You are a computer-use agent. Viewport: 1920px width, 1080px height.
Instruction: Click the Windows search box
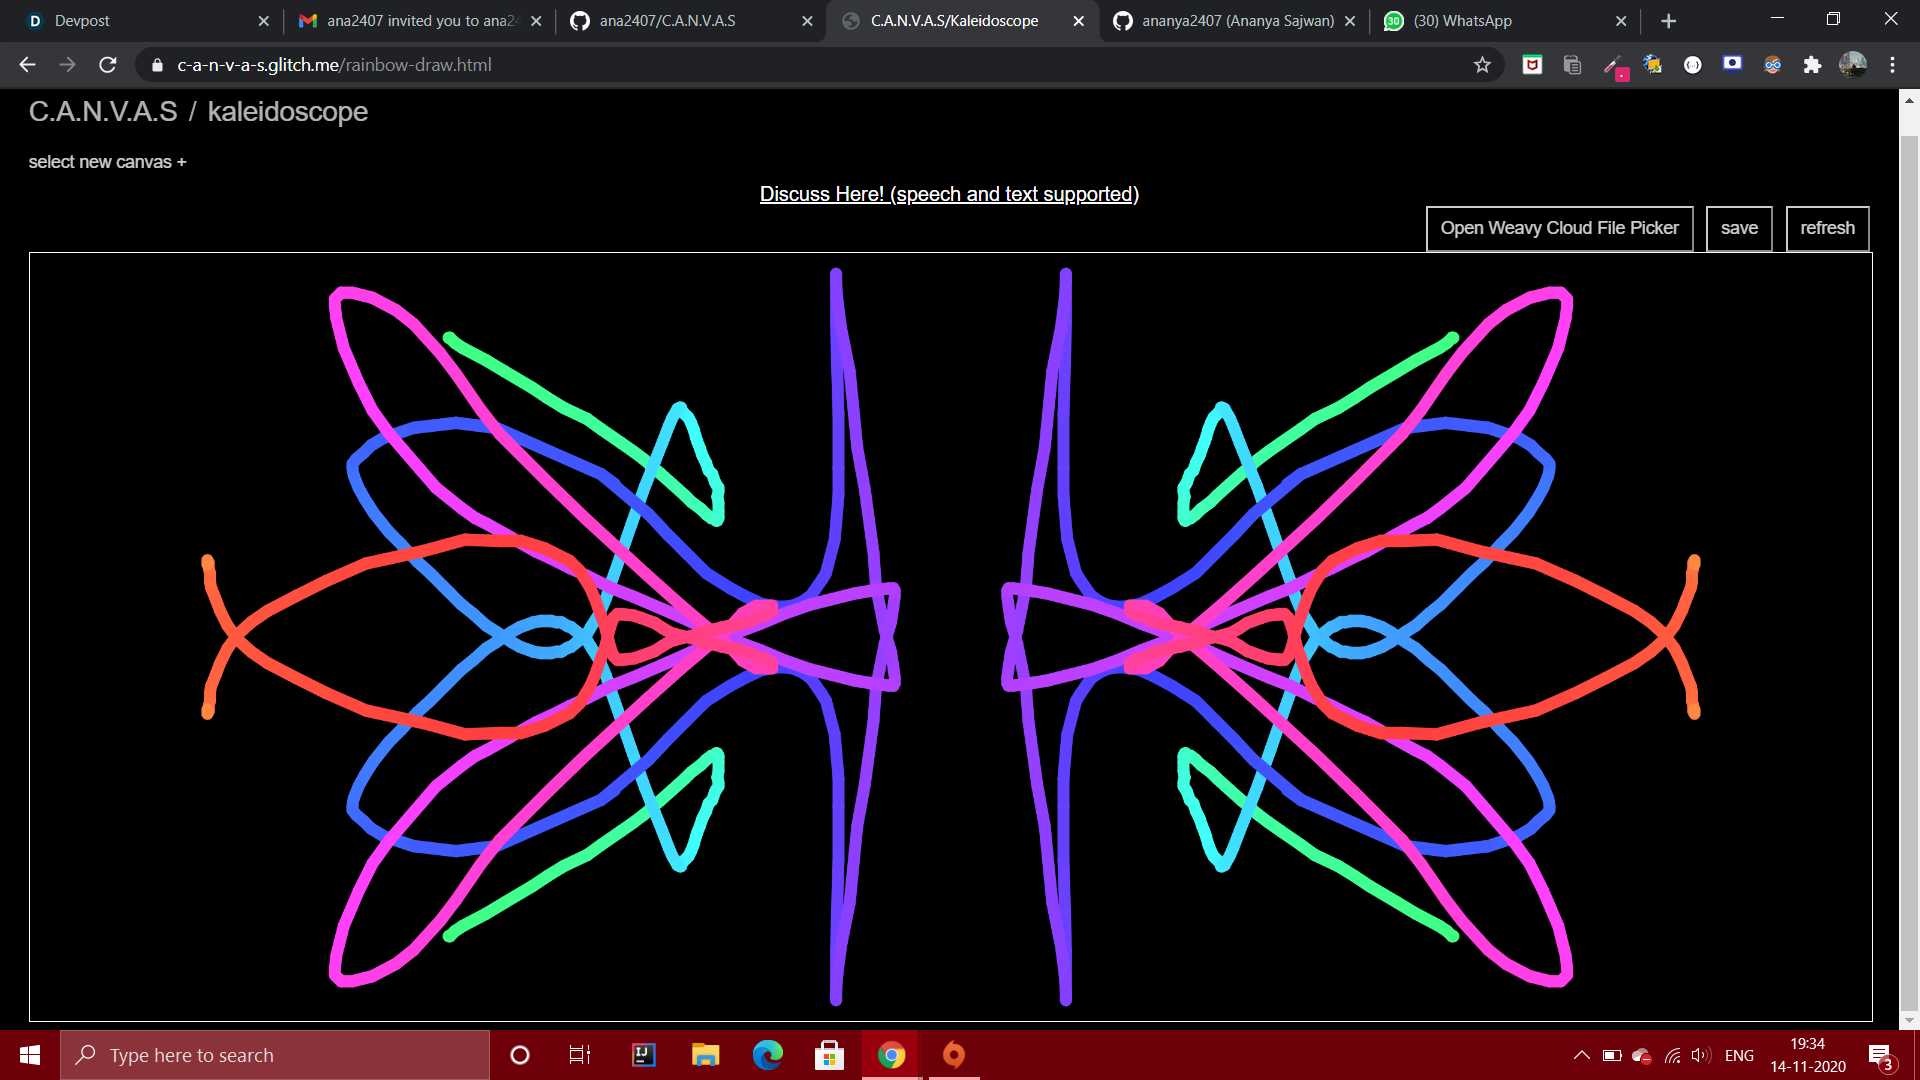[275, 1055]
